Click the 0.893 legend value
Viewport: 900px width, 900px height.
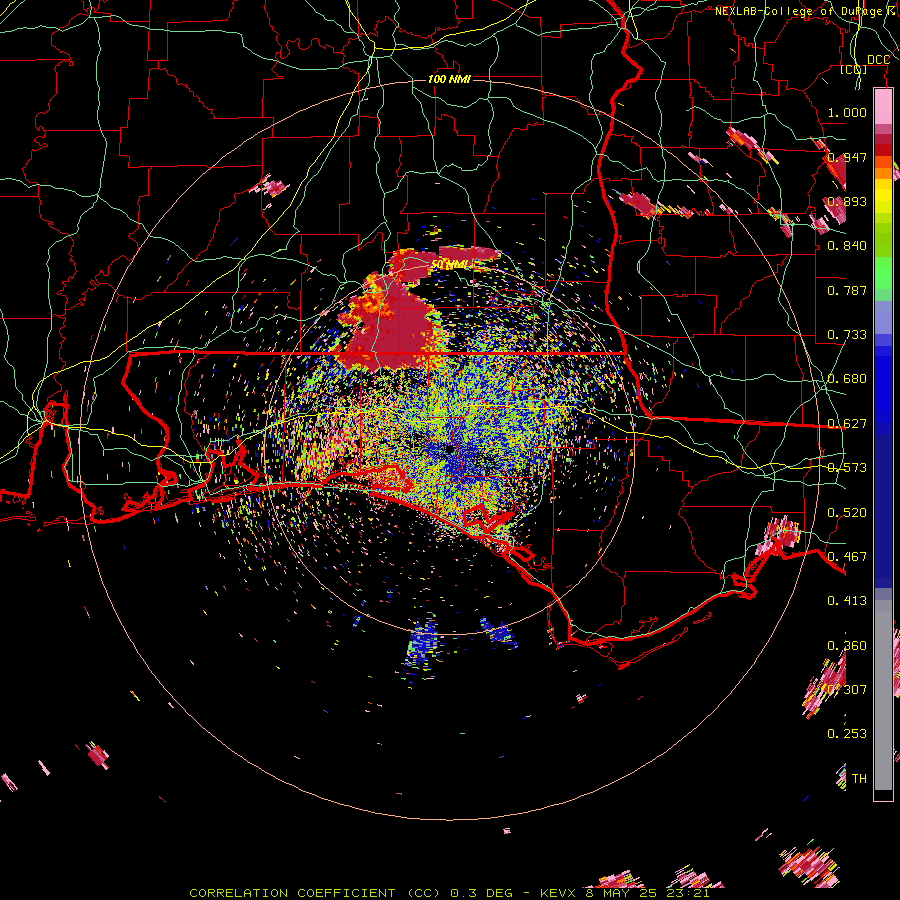point(847,201)
